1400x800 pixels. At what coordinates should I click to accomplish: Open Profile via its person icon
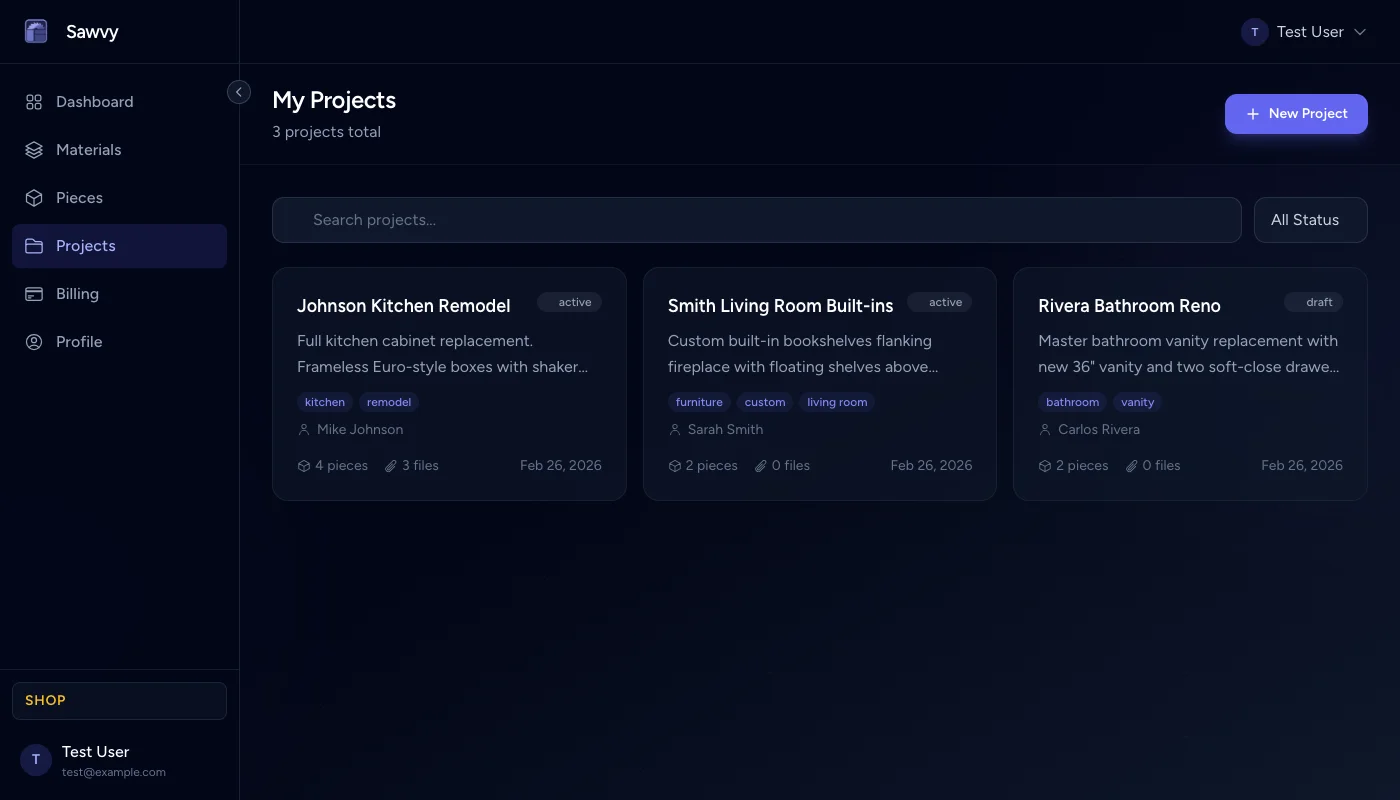tap(33, 341)
